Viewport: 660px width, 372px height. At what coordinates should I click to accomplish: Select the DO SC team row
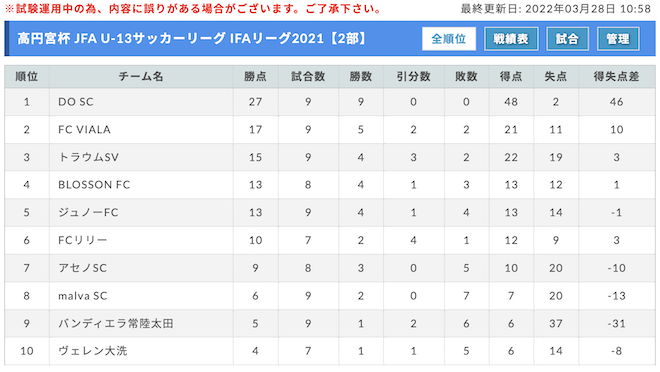pos(330,102)
